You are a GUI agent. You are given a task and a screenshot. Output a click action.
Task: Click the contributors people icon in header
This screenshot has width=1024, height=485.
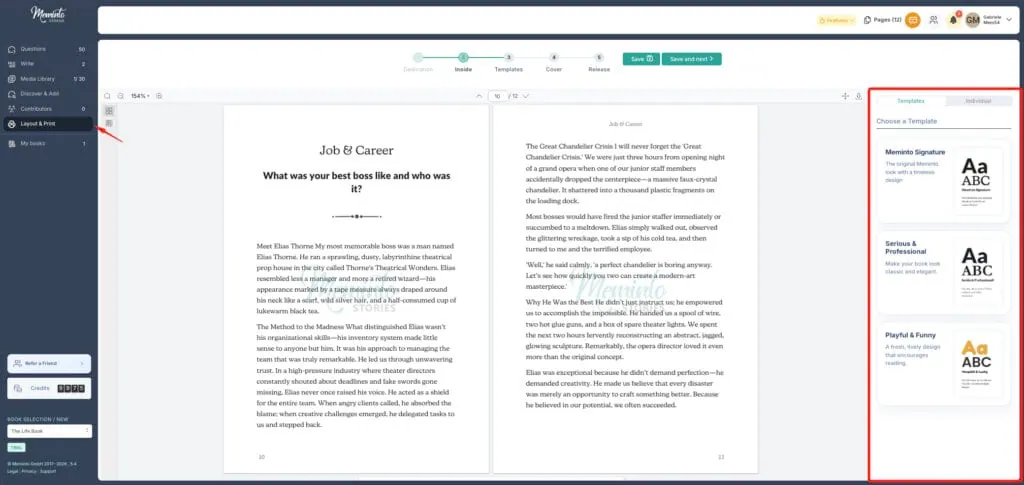(x=934, y=20)
